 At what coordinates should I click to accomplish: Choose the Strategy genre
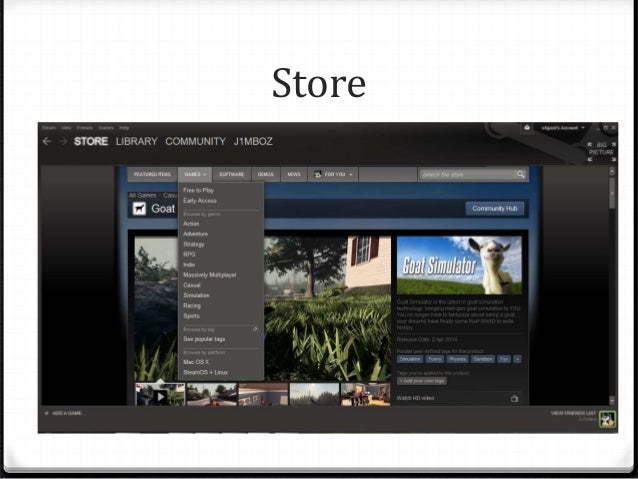click(194, 244)
